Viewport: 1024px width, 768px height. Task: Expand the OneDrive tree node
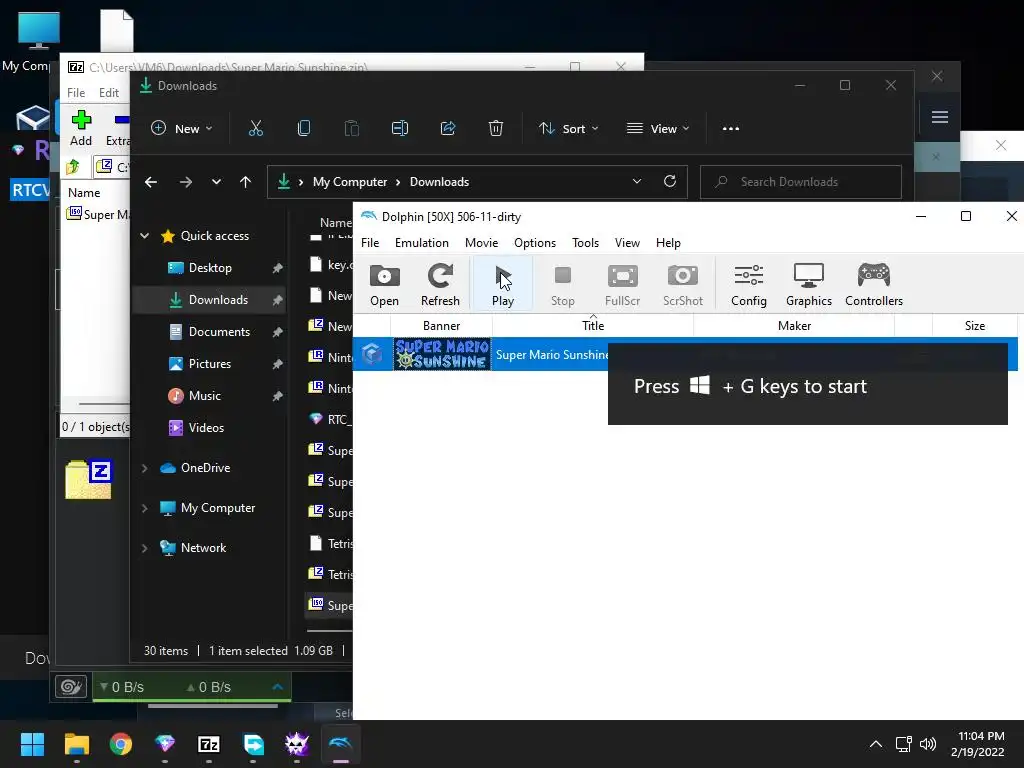point(144,468)
